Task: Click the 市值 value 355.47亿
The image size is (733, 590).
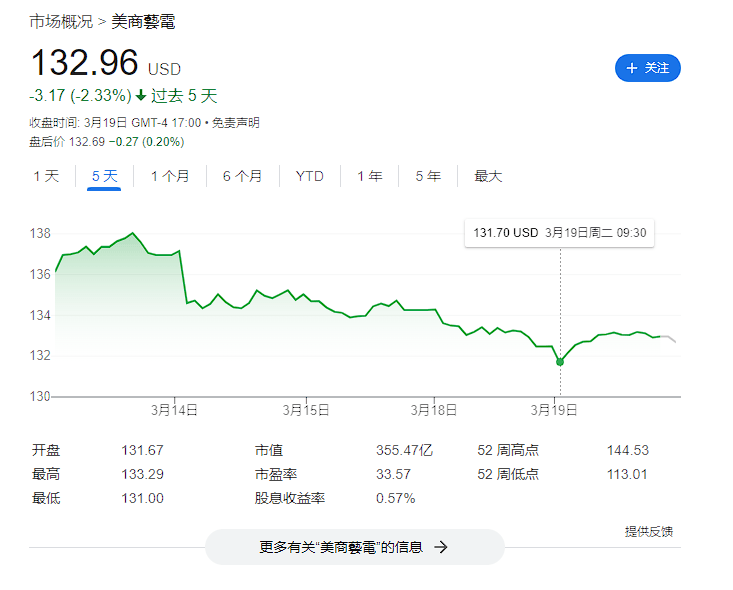Action: pyautogui.click(x=404, y=450)
